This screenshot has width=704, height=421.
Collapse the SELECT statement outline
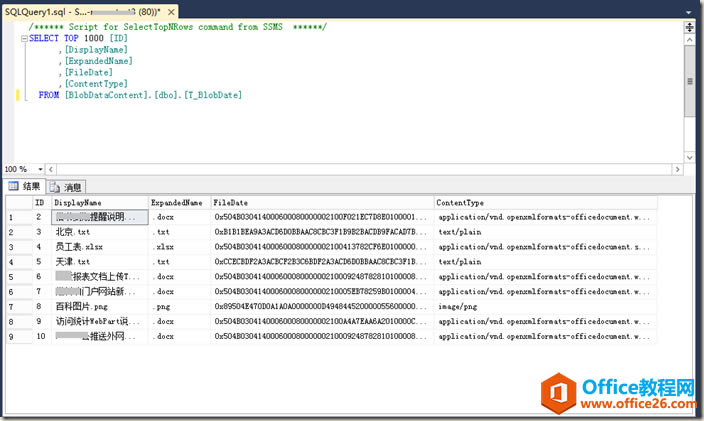pos(22,38)
